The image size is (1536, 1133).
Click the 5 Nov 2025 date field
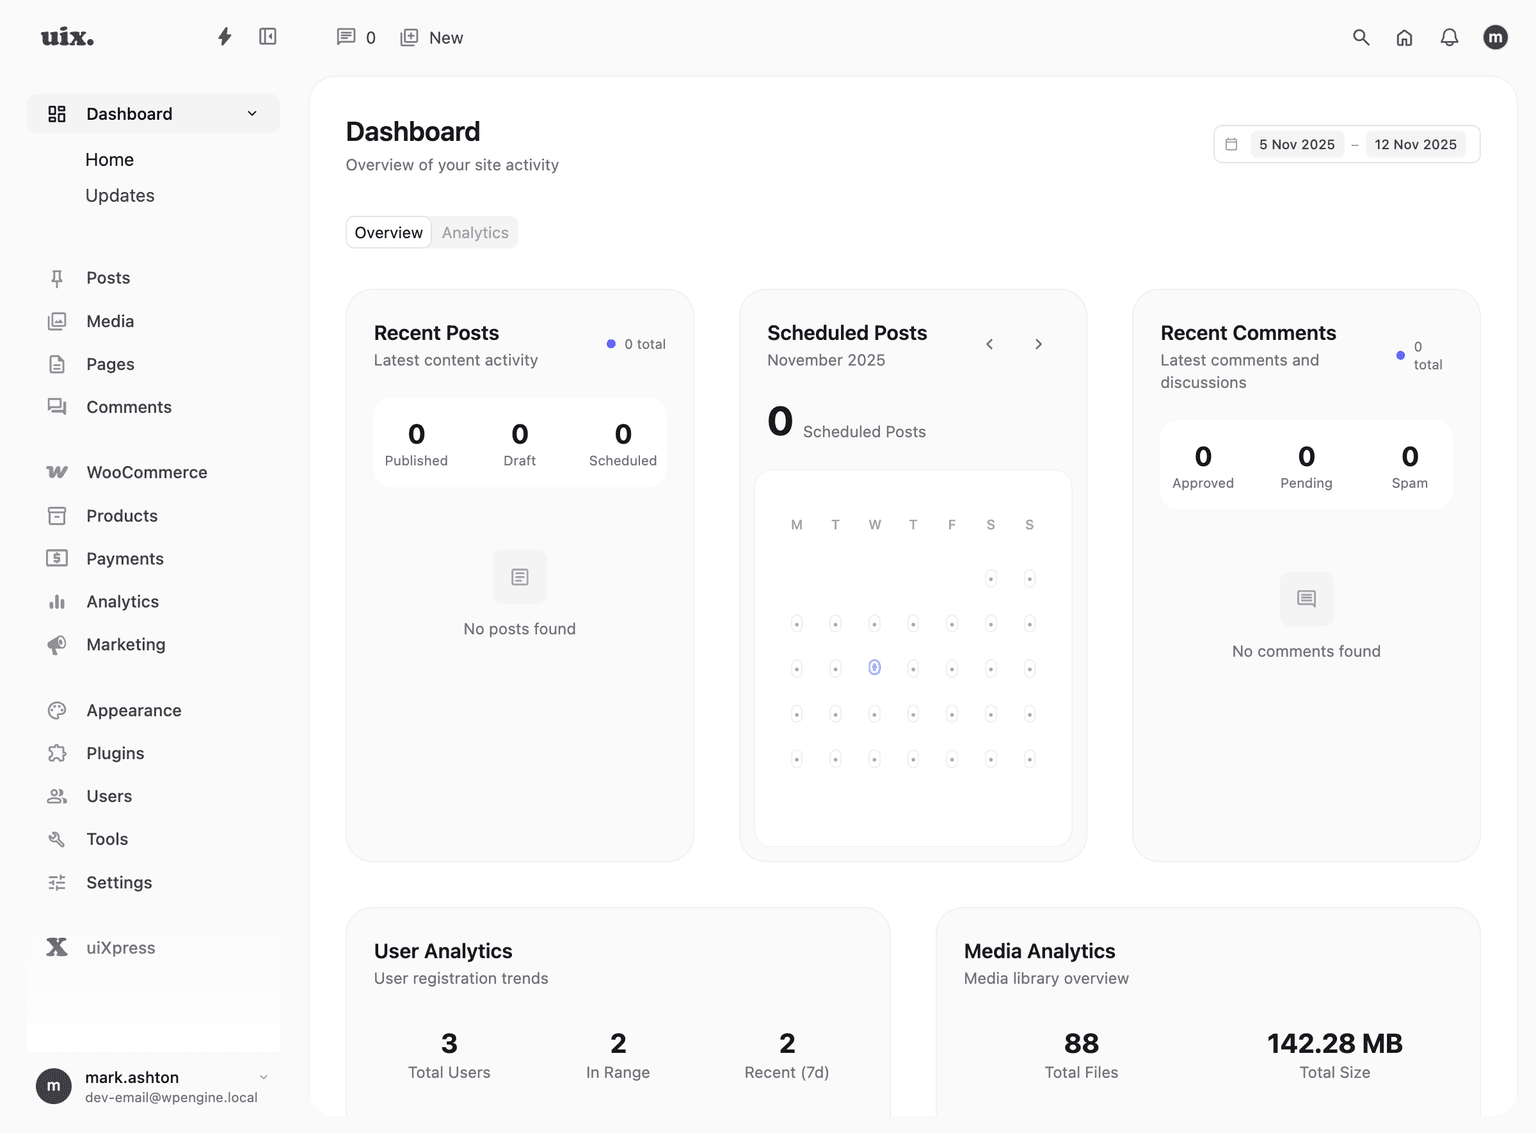[x=1296, y=144]
